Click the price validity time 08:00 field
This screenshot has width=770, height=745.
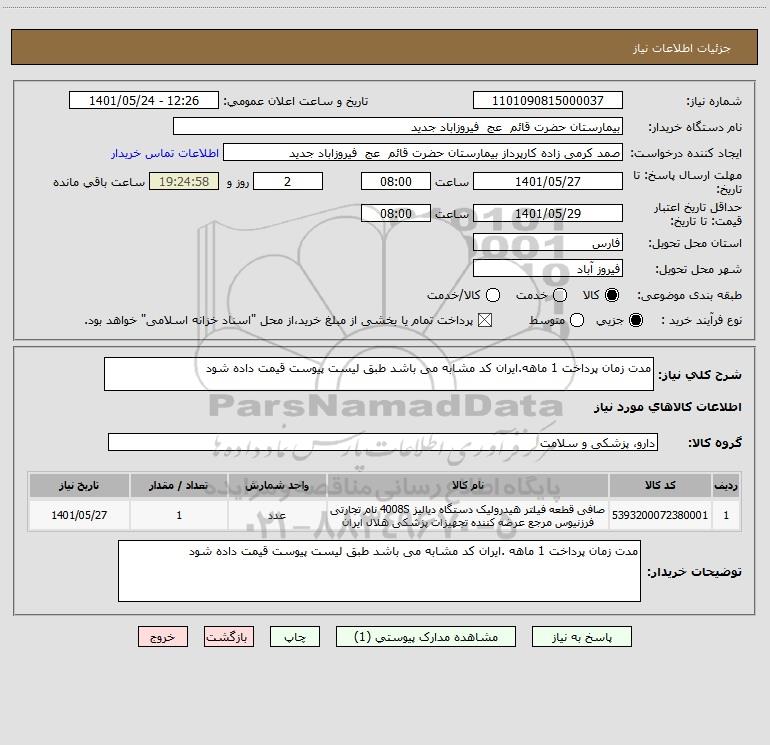coord(396,213)
